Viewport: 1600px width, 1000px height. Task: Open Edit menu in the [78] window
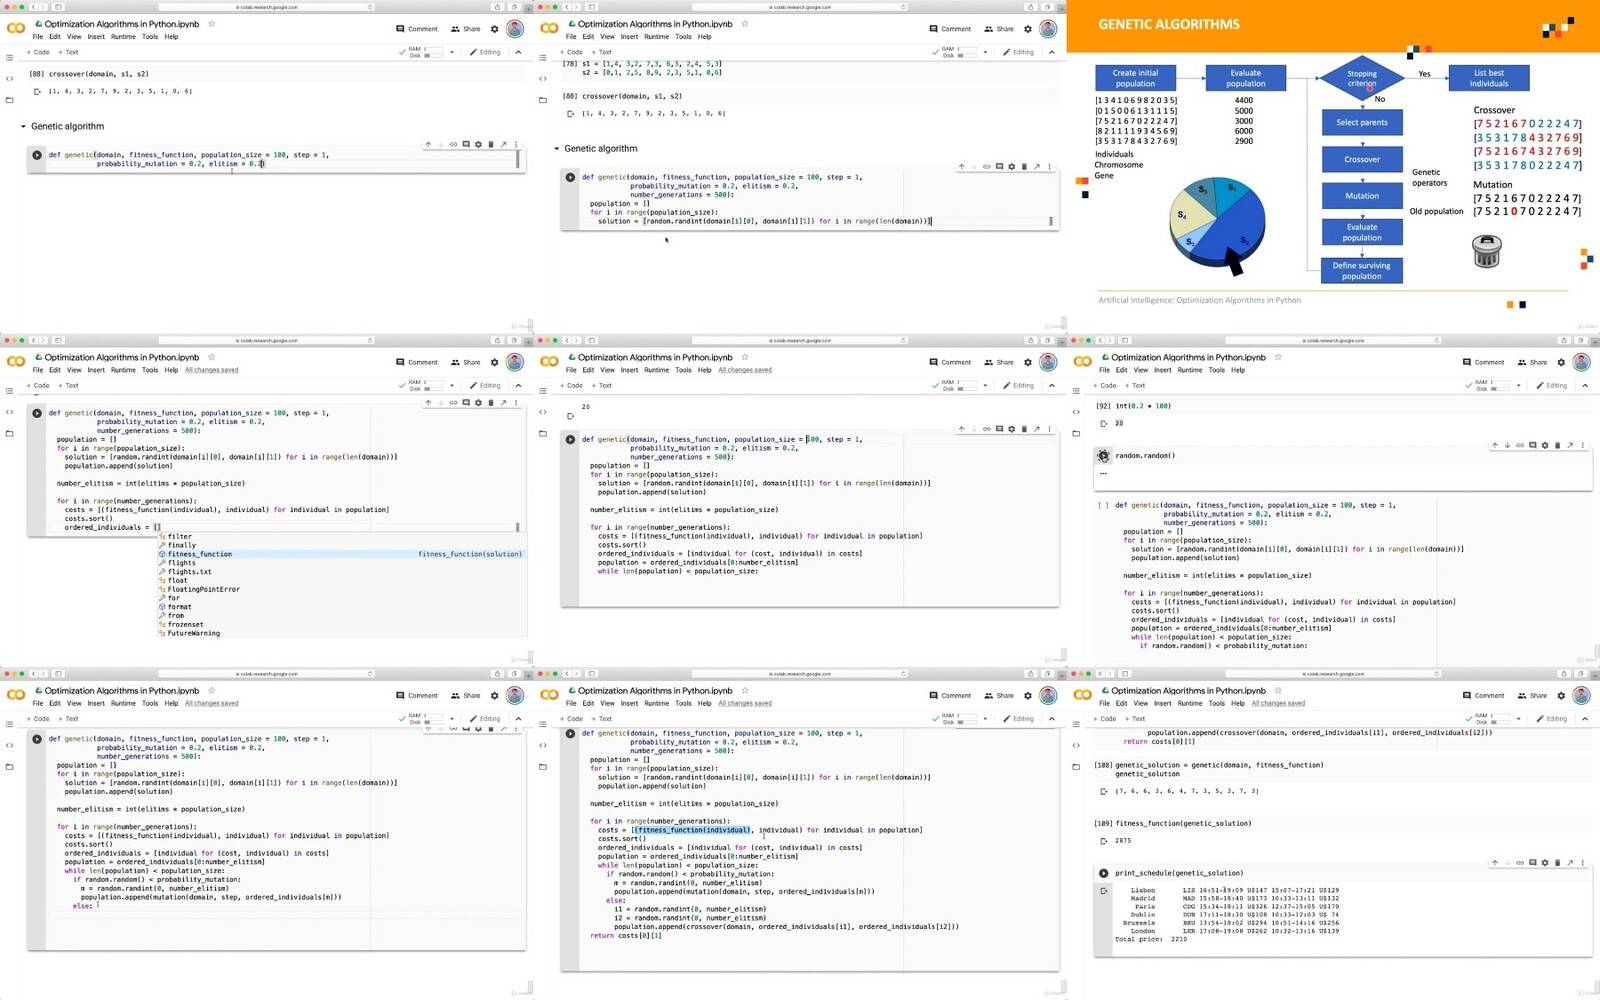pos(588,37)
